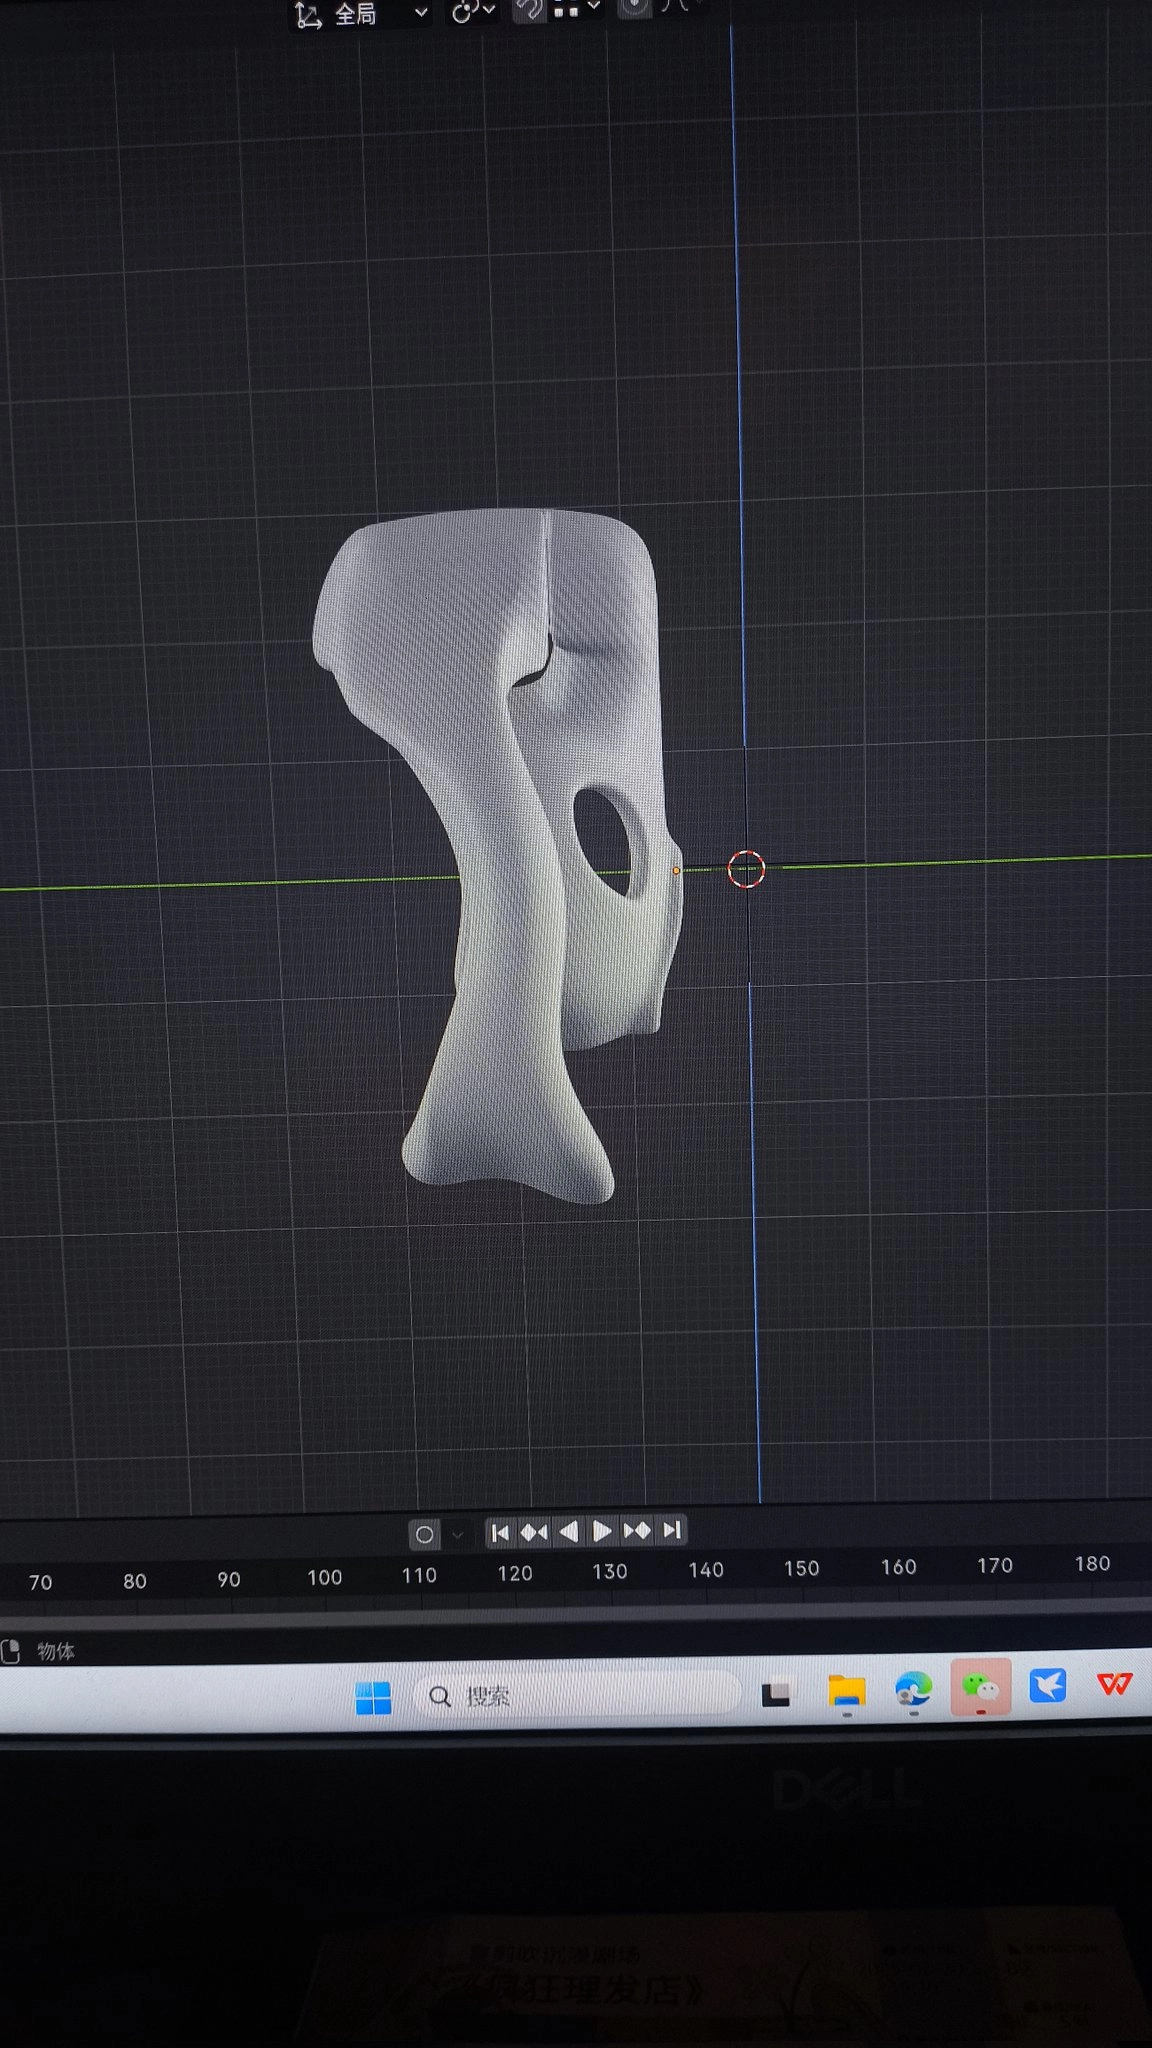Toggle the snap magnet icon
1152x2048 pixels.
pos(529,10)
